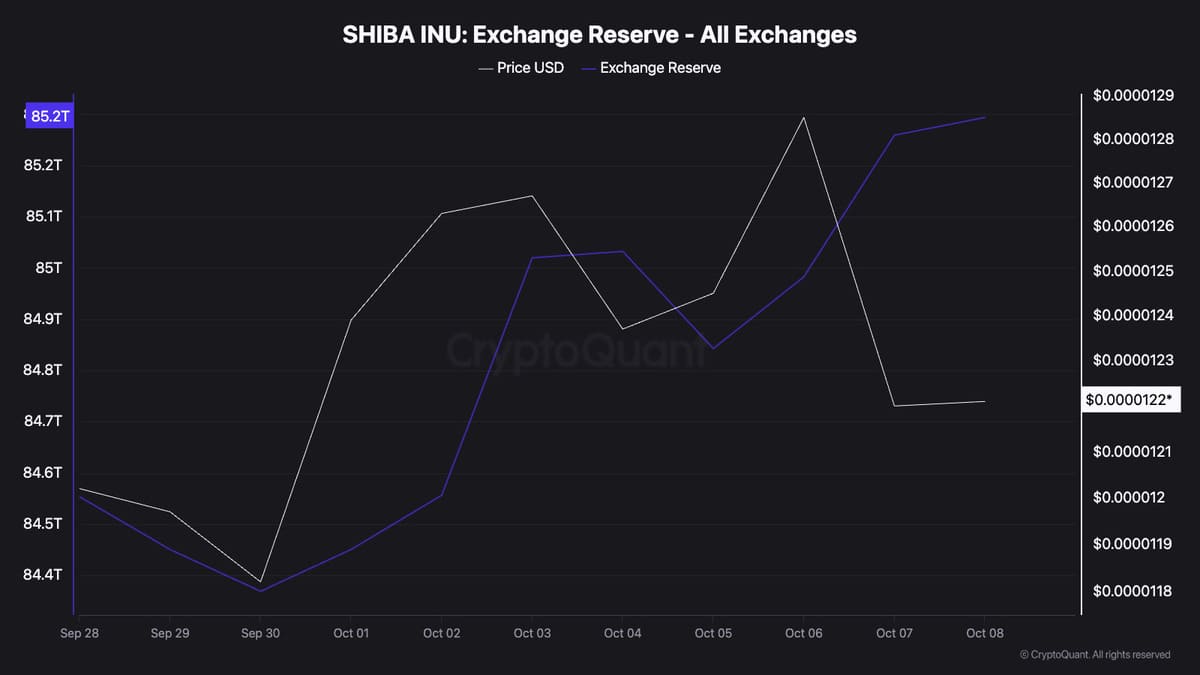
Task: Click the CryptoQuant watermark in the chart center
Action: click(x=575, y=352)
